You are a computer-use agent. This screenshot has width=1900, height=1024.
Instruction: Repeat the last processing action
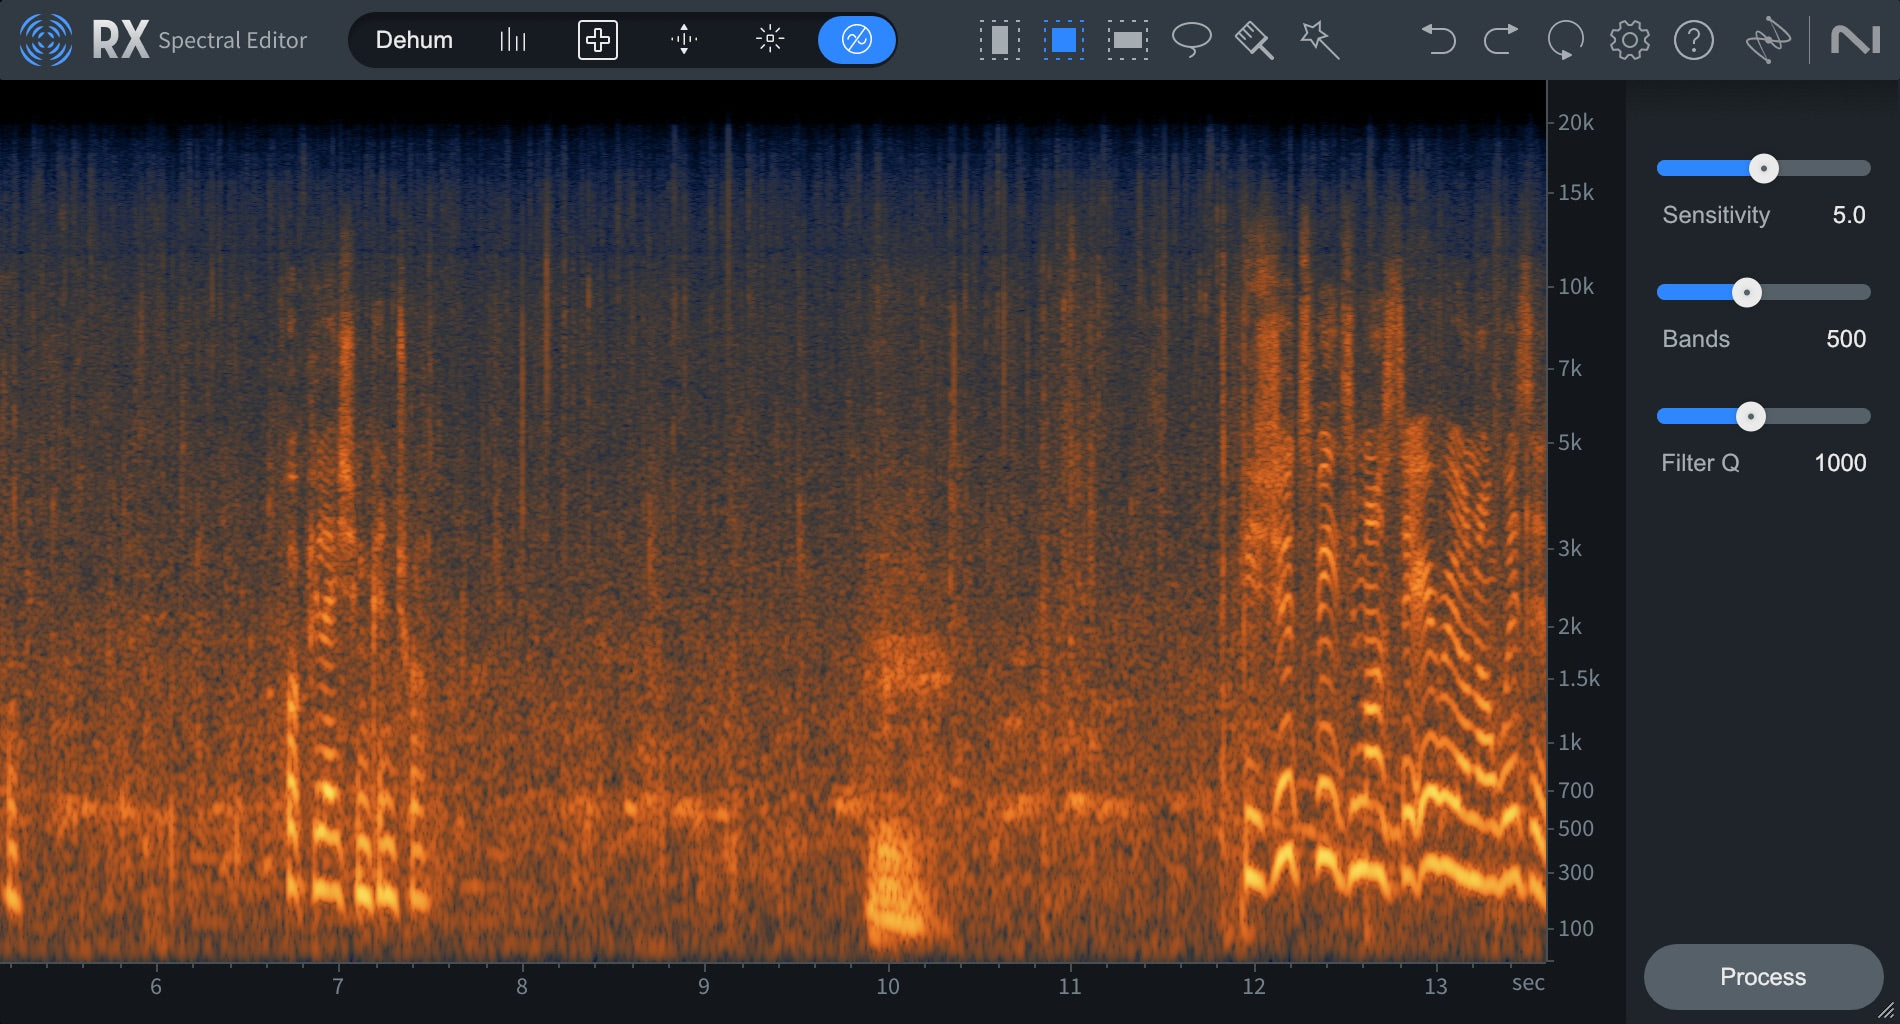pyautogui.click(x=1564, y=40)
